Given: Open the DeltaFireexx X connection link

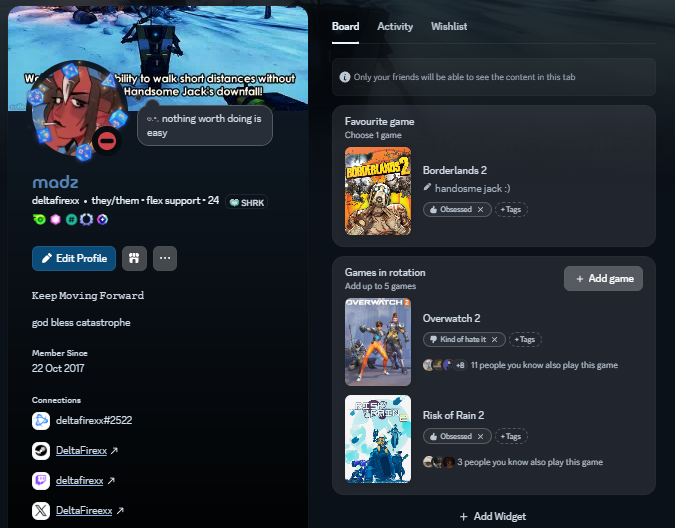Looking at the screenshot, I should (84, 511).
